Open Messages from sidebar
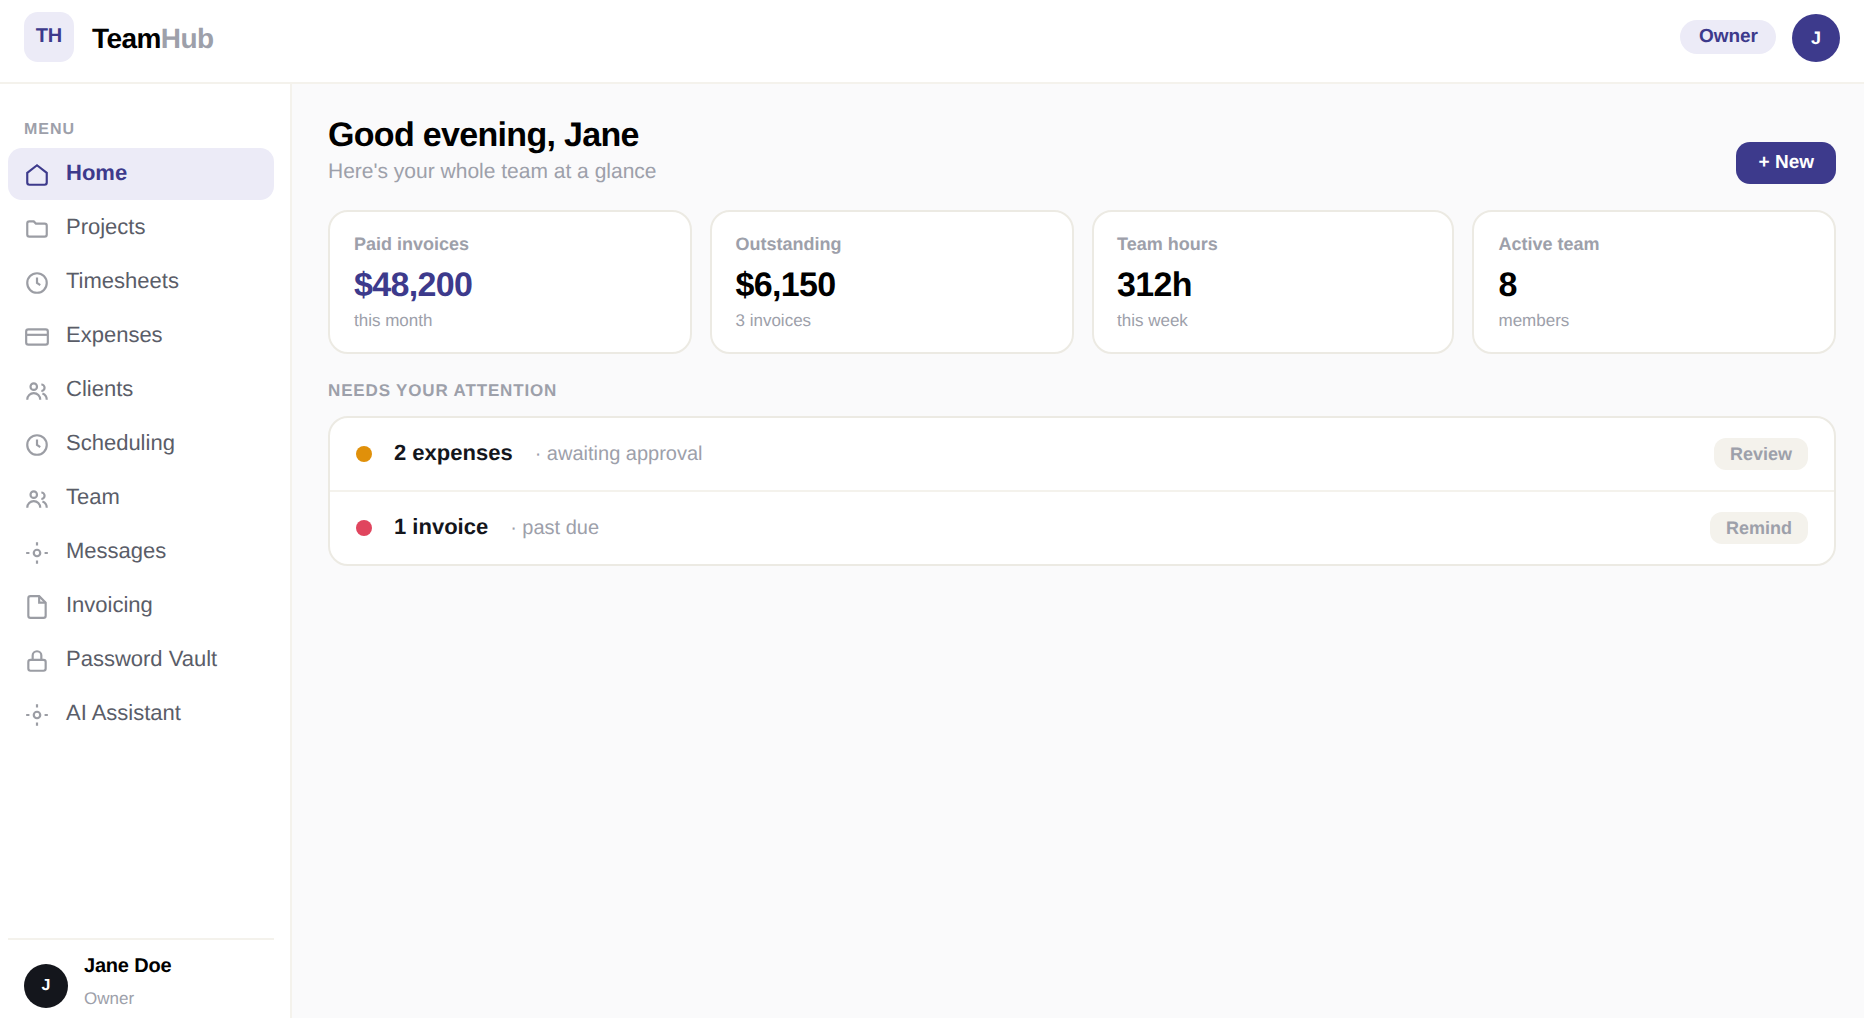The image size is (1864, 1018). point(141,552)
